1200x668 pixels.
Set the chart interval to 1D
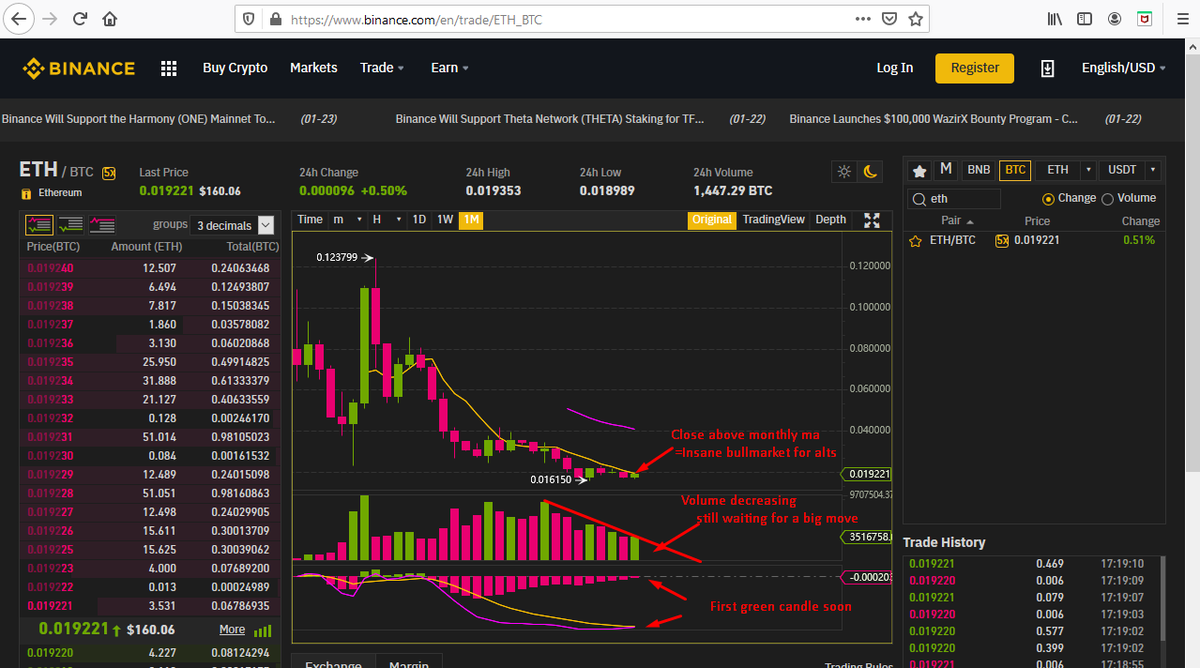click(420, 219)
